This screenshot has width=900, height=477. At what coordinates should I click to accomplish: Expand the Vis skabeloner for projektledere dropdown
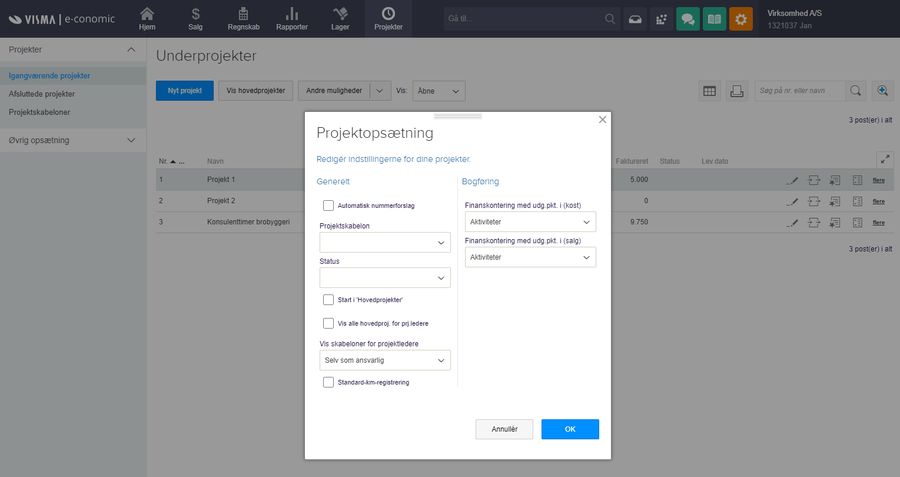[385, 360]
